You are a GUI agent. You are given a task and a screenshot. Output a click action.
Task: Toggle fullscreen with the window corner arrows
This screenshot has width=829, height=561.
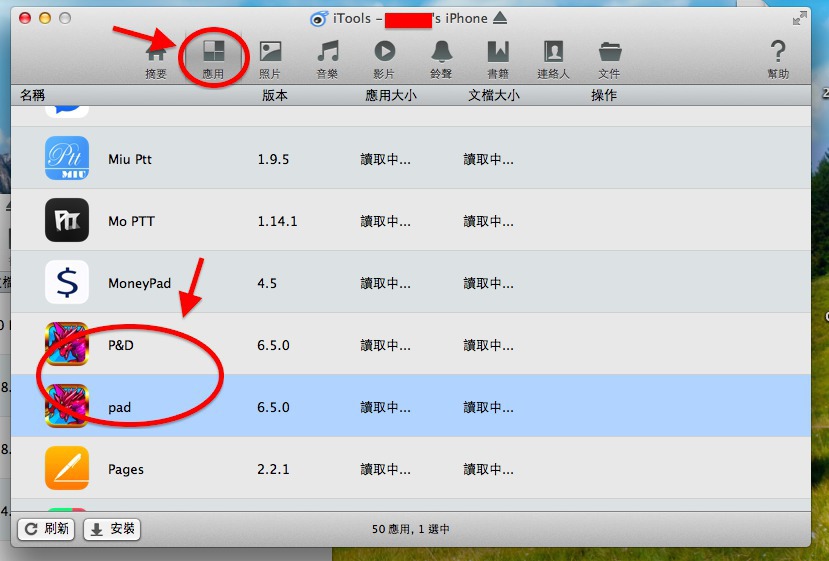[799, 19]
